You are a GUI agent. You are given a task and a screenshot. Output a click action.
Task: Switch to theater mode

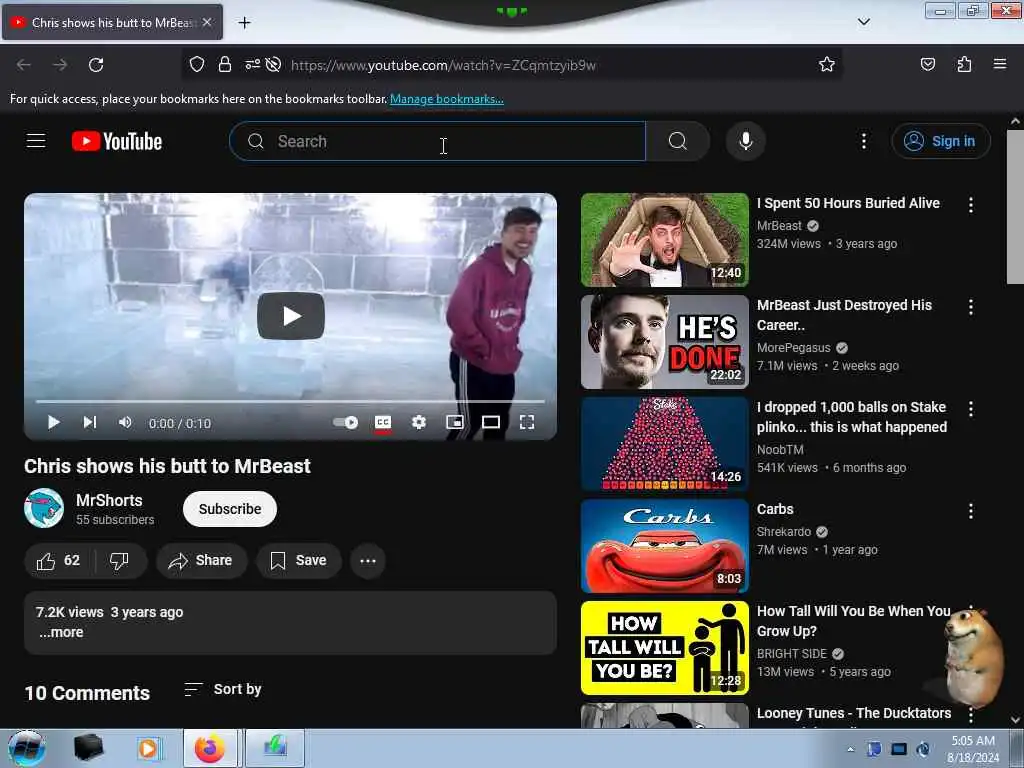pyautogui.click(x=490, y=423)
